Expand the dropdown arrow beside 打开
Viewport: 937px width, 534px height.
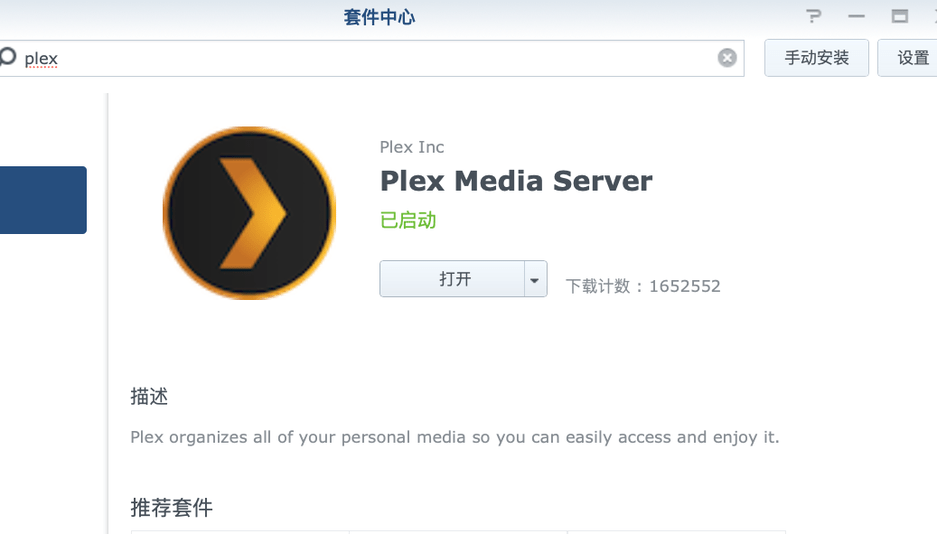tap(535, 279)
